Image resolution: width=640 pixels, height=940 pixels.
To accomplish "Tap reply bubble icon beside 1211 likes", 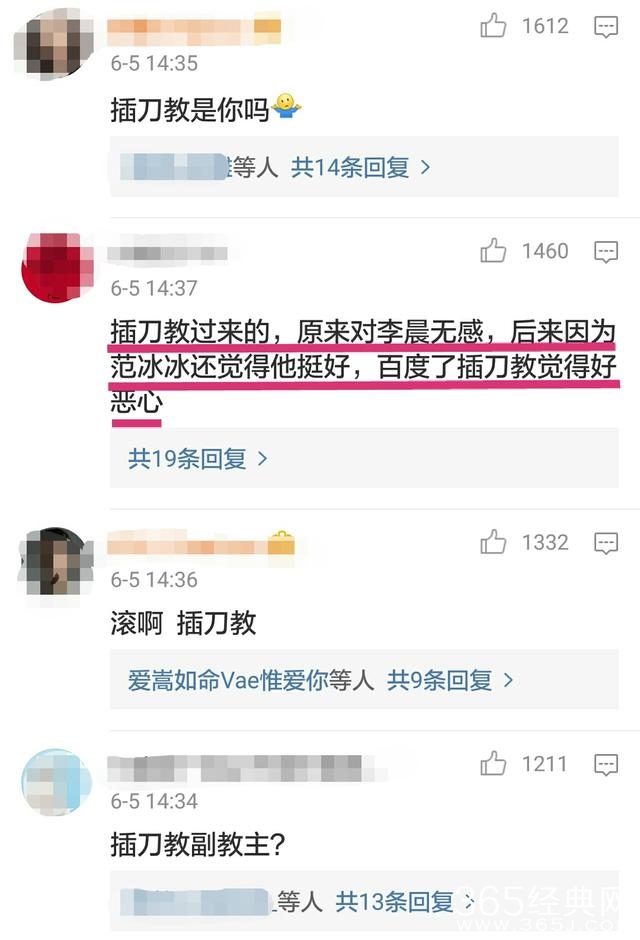I will click(605, 765).
